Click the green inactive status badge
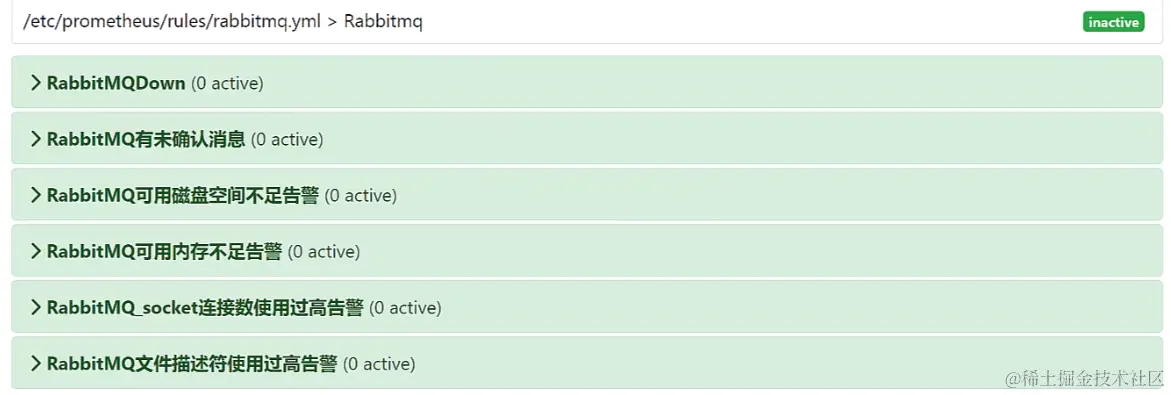 1113,22
